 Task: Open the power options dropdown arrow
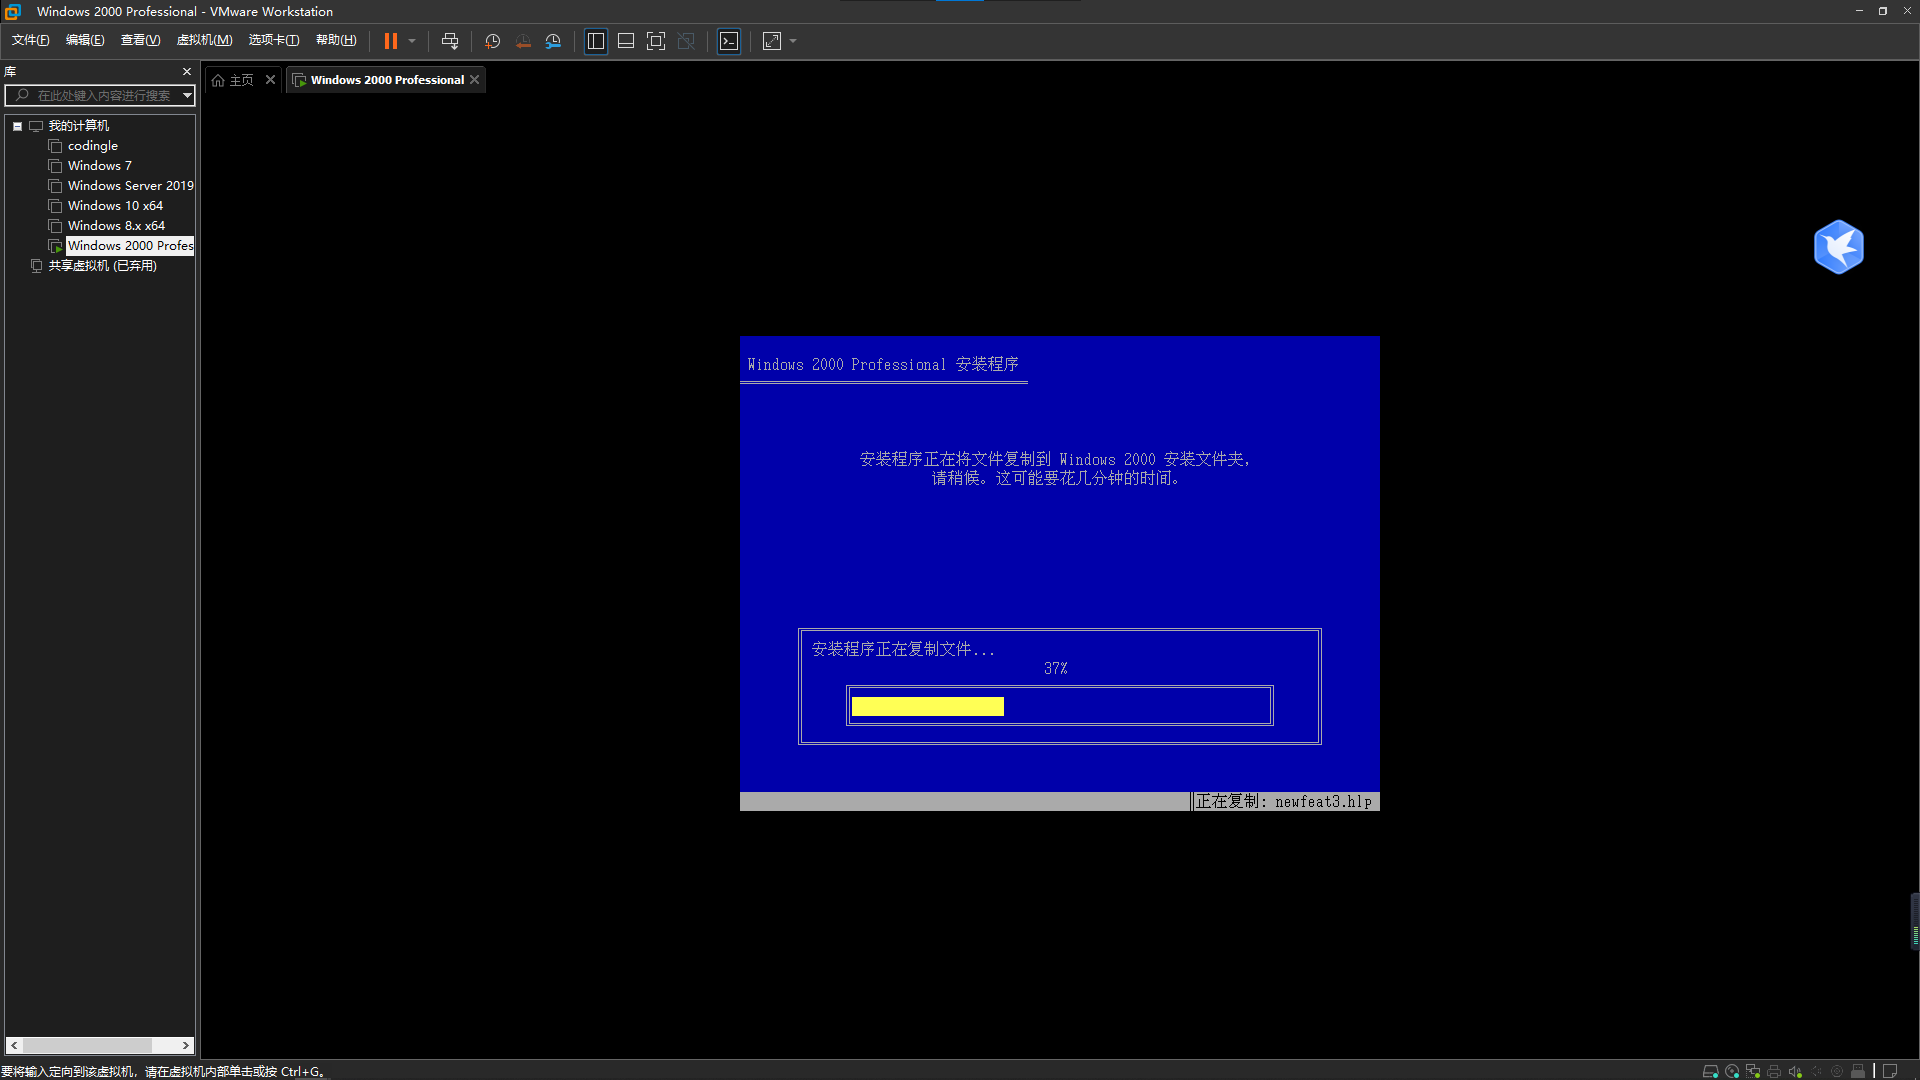pyautogui.click(x=412, y=41)
